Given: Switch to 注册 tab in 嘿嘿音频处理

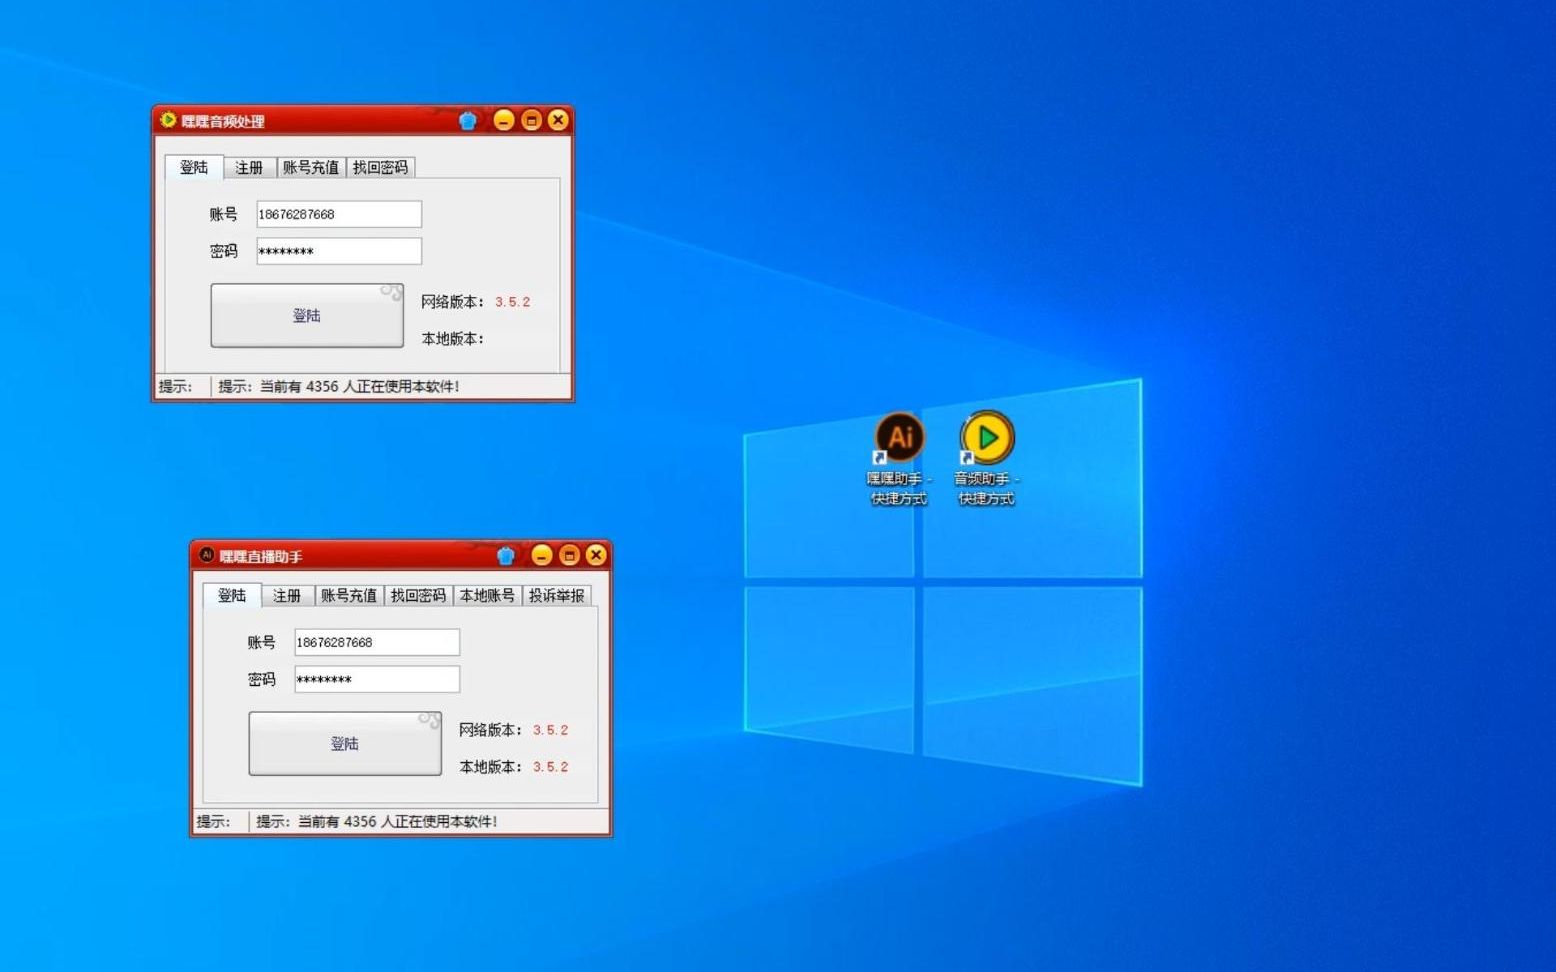Looking at the screenshot, I should [249, 168].
